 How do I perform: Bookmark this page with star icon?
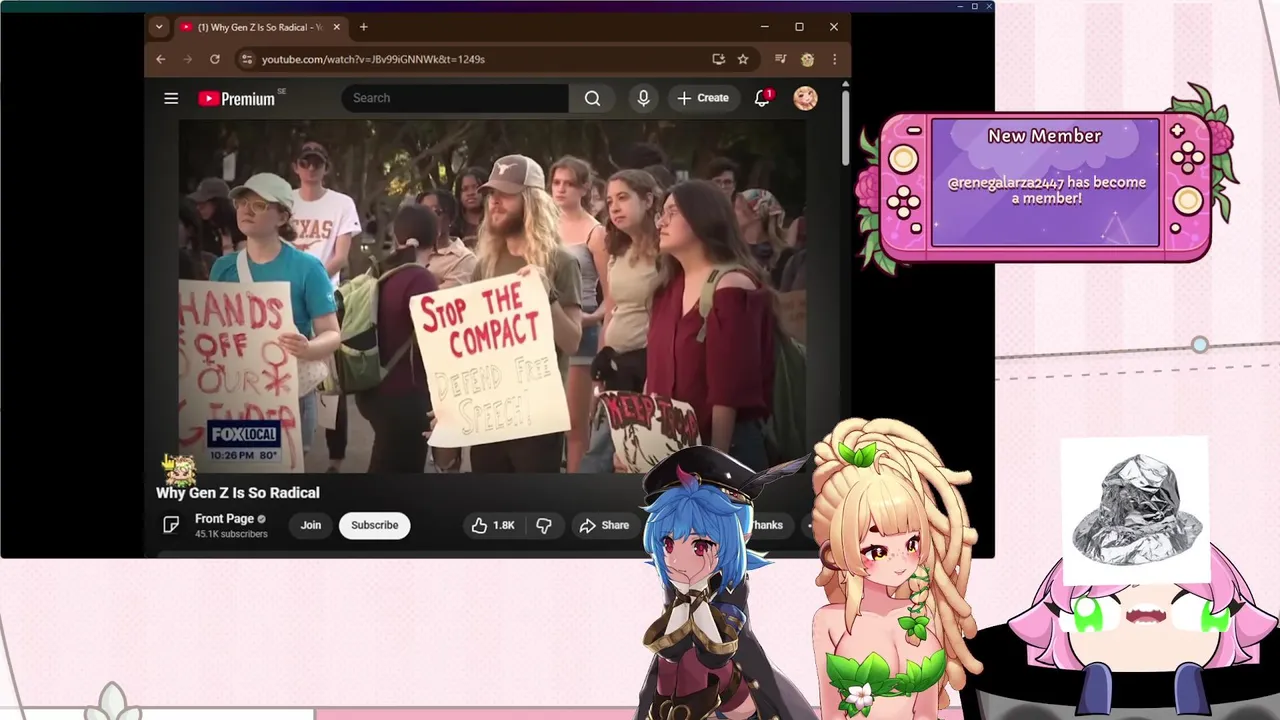click(x=743, y=59)
